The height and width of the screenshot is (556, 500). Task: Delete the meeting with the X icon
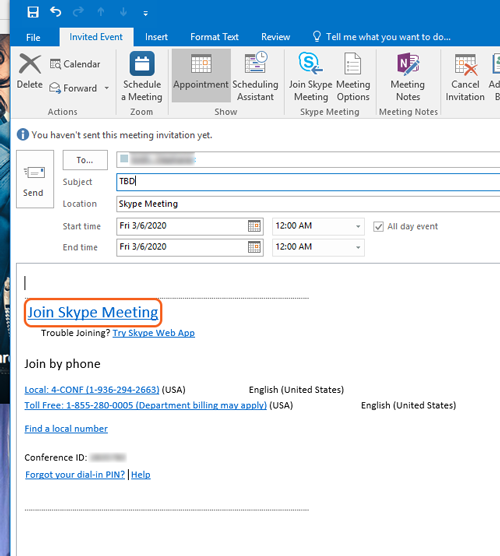pos(30,71)
